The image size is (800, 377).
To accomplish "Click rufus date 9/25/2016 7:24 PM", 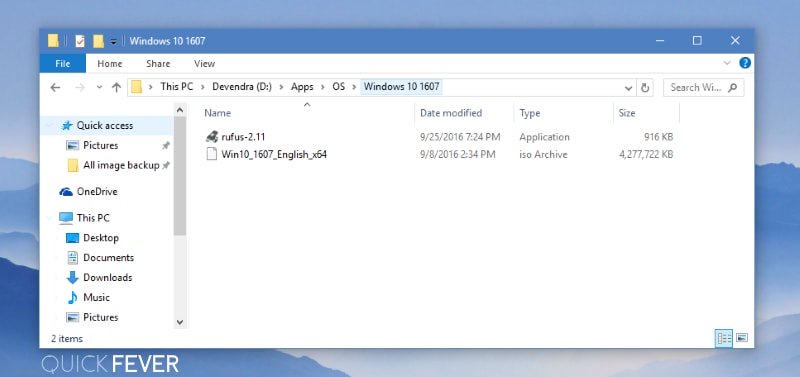I will pos(460,137).
